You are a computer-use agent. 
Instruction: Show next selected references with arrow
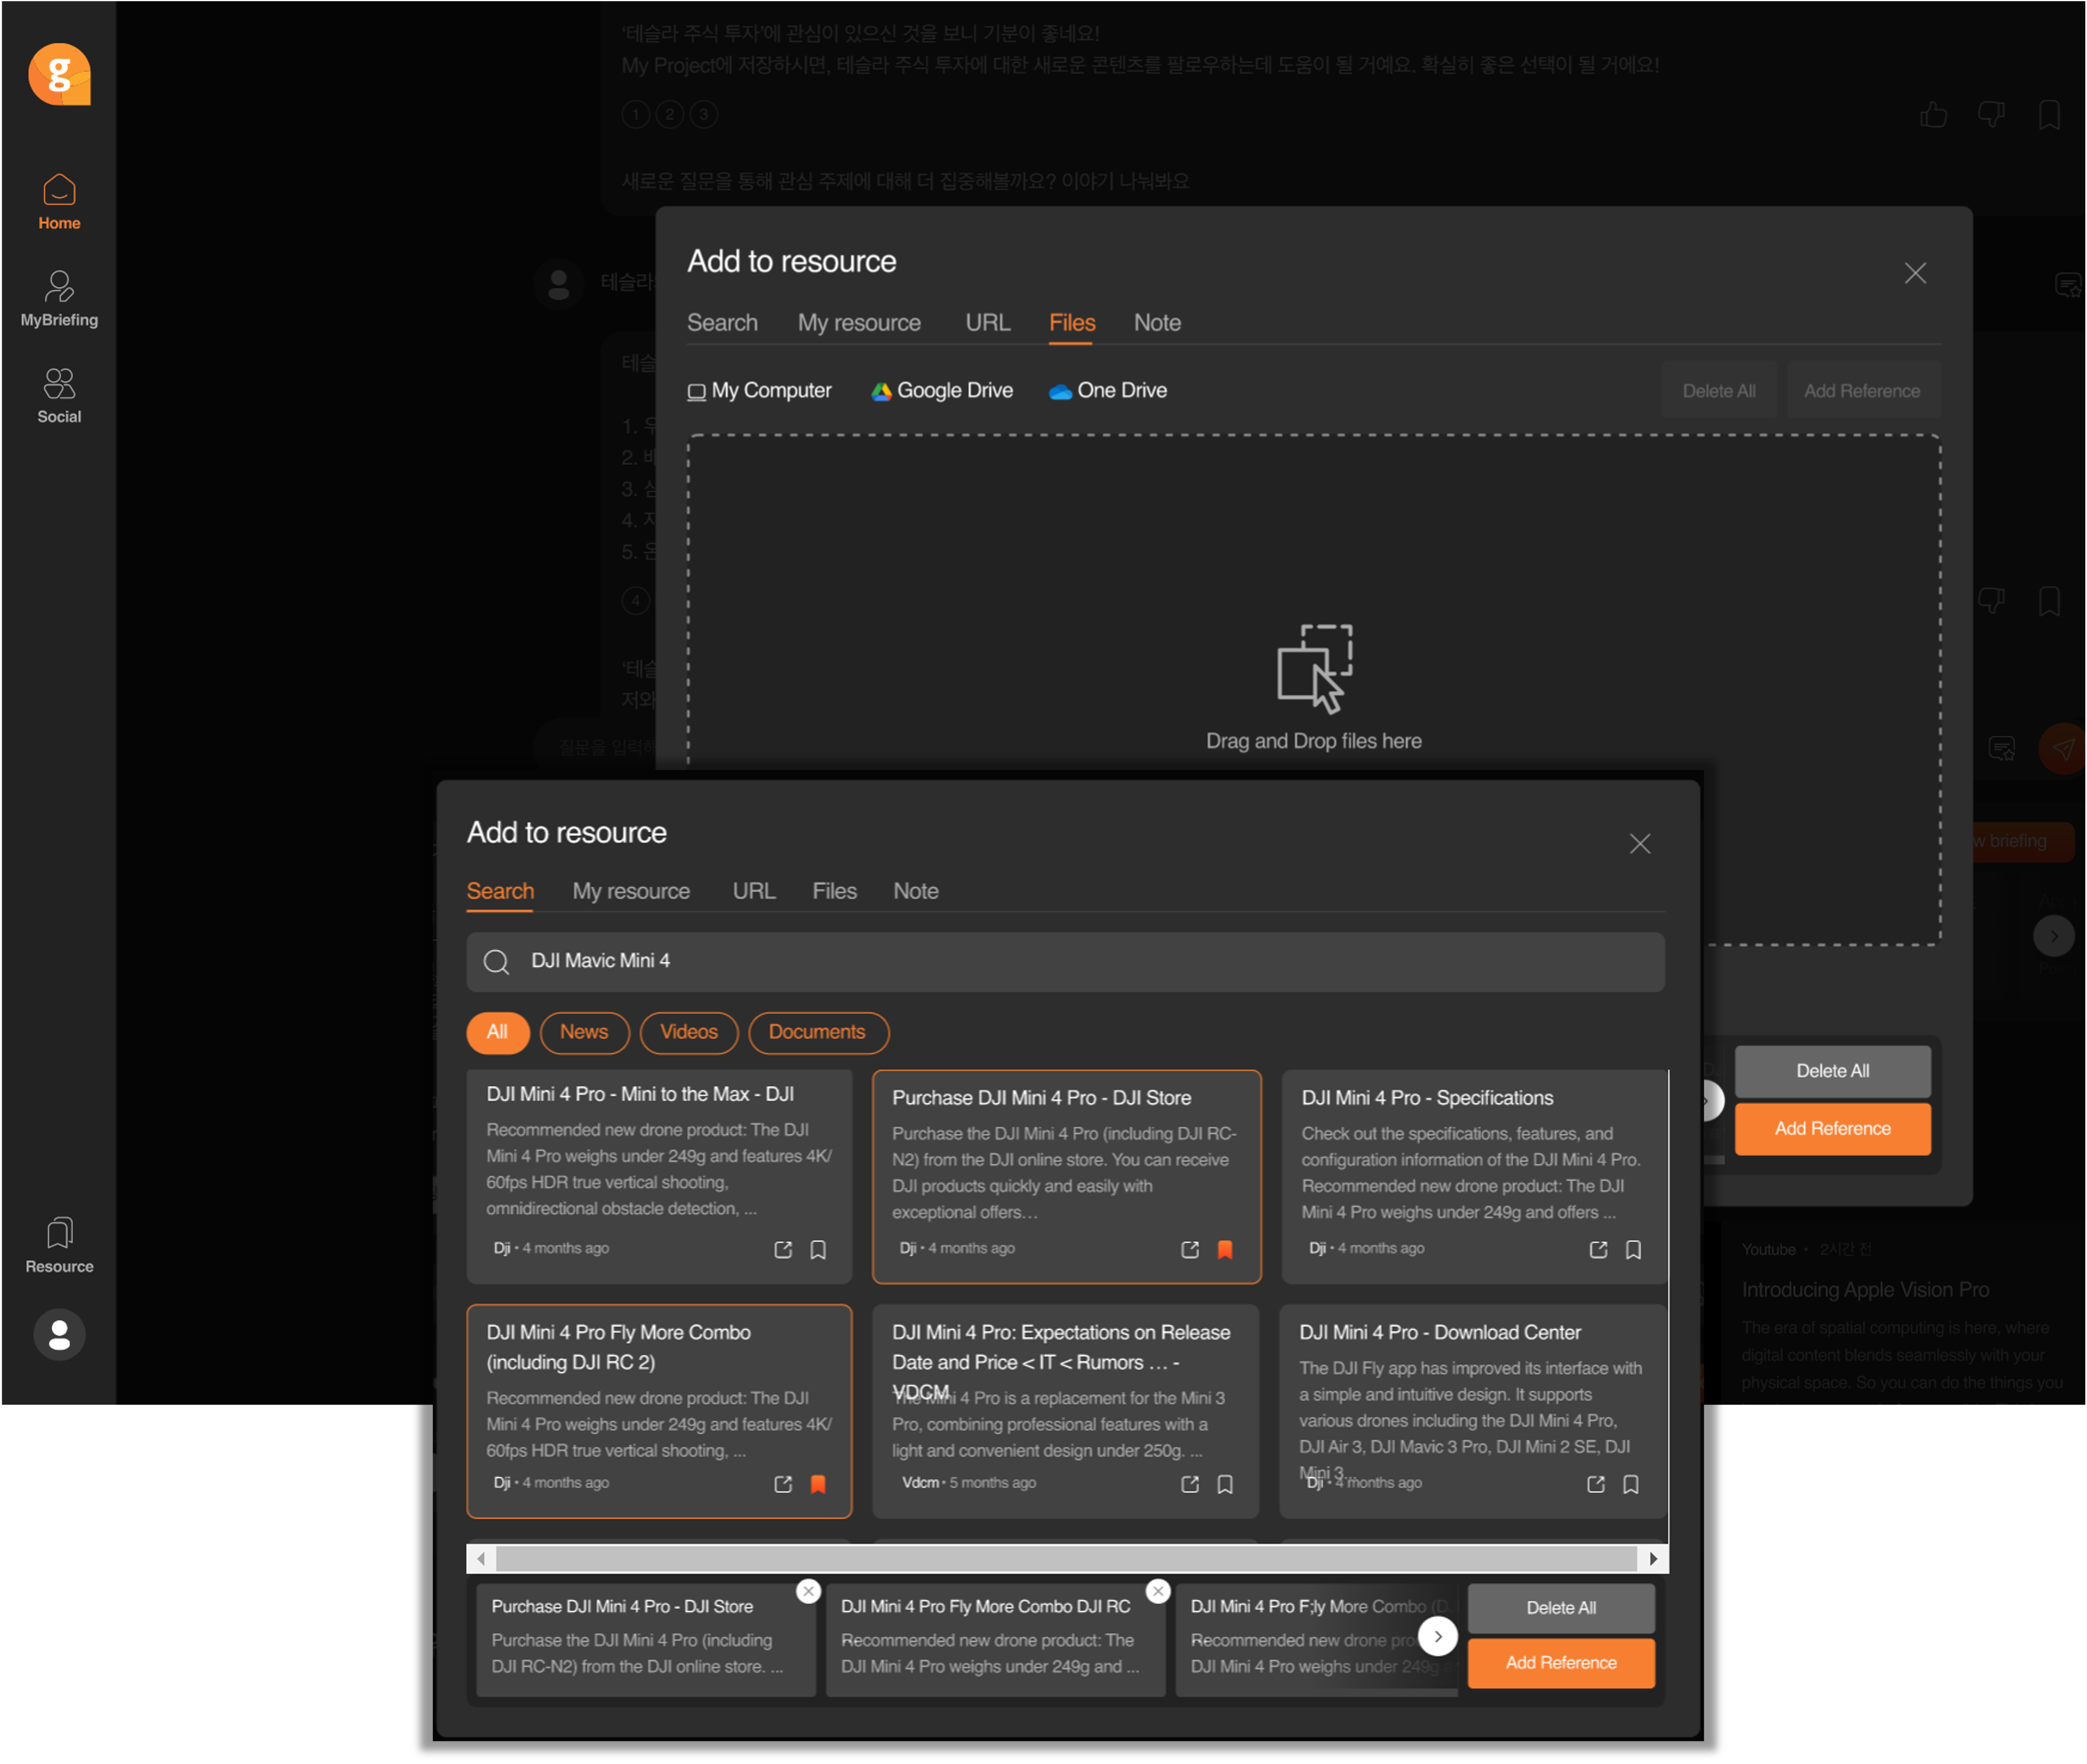tap(1437, 1637)
